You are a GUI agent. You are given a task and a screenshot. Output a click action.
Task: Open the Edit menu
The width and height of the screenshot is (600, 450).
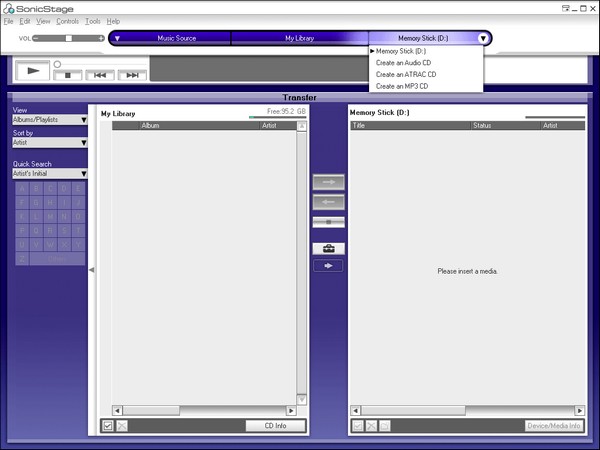[x=25, y=21]
